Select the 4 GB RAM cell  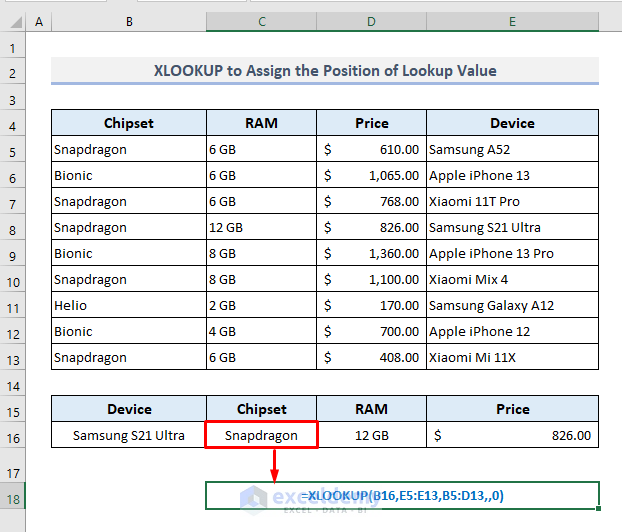261,331
